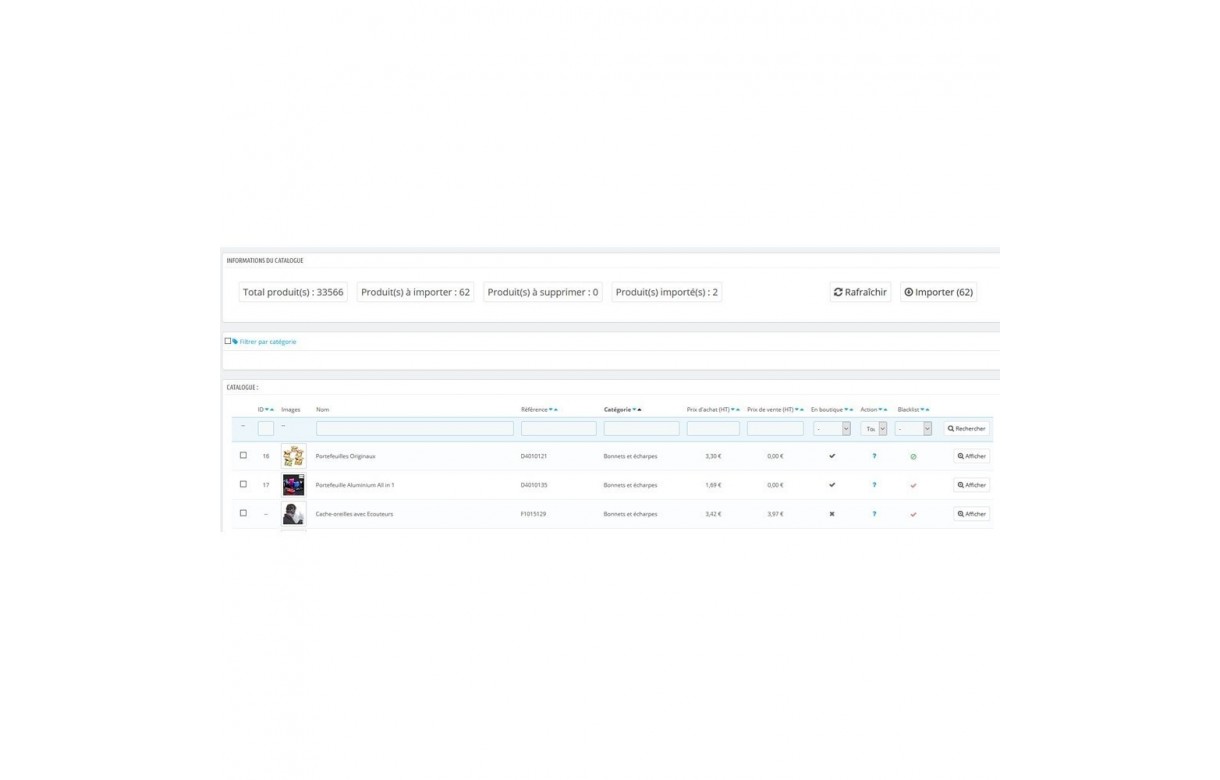Click the tag icon beside Filtrer par catégorie
This screenshot has width=1220, height=780.
[x=234, y=341]
